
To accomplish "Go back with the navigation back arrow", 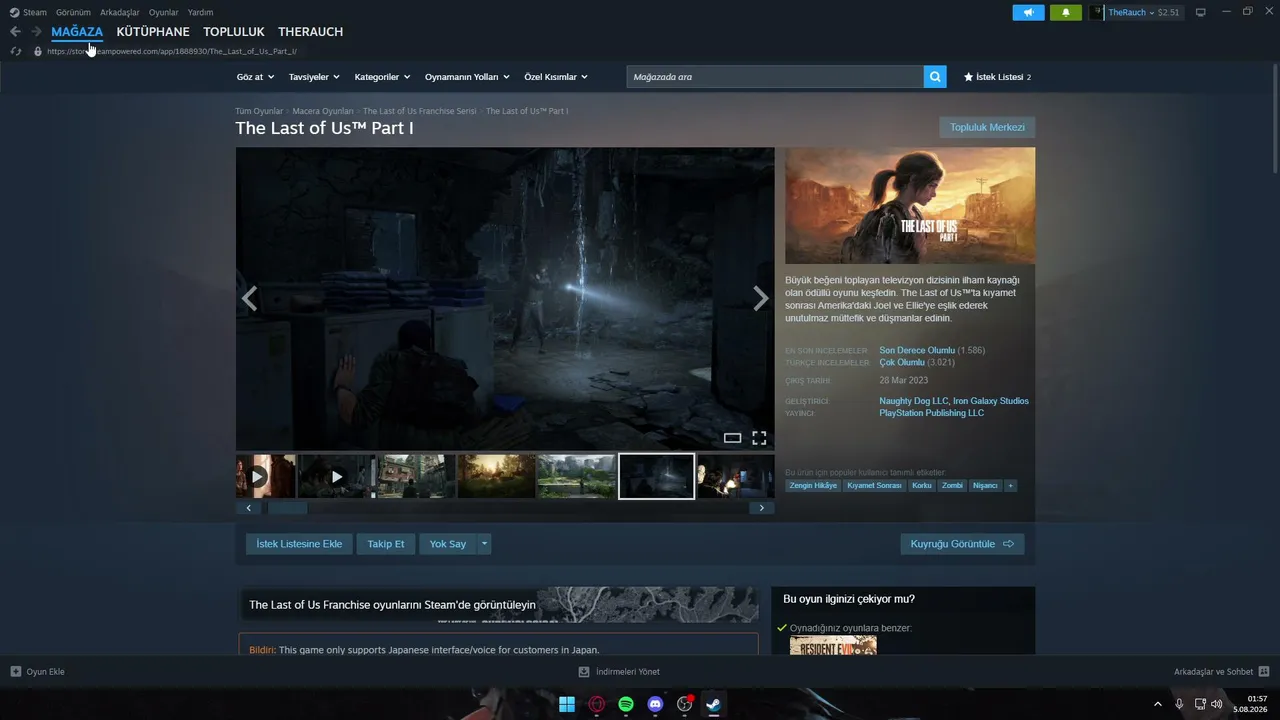I will (x=15, y=32).
